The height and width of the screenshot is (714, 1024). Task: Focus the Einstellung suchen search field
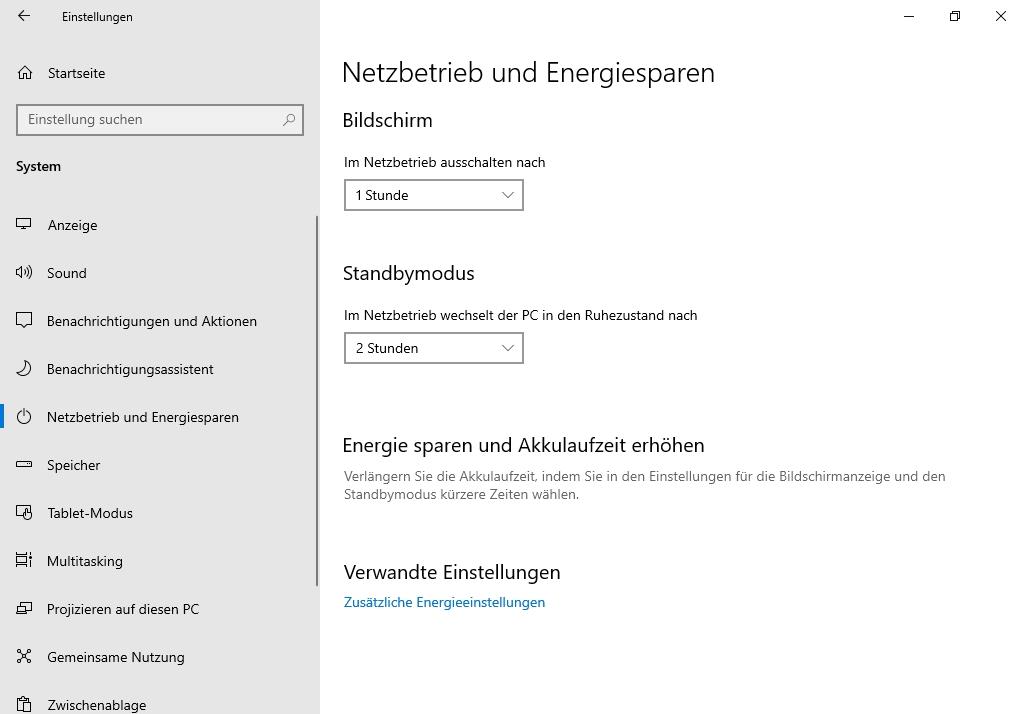click(x=160, y=120)
